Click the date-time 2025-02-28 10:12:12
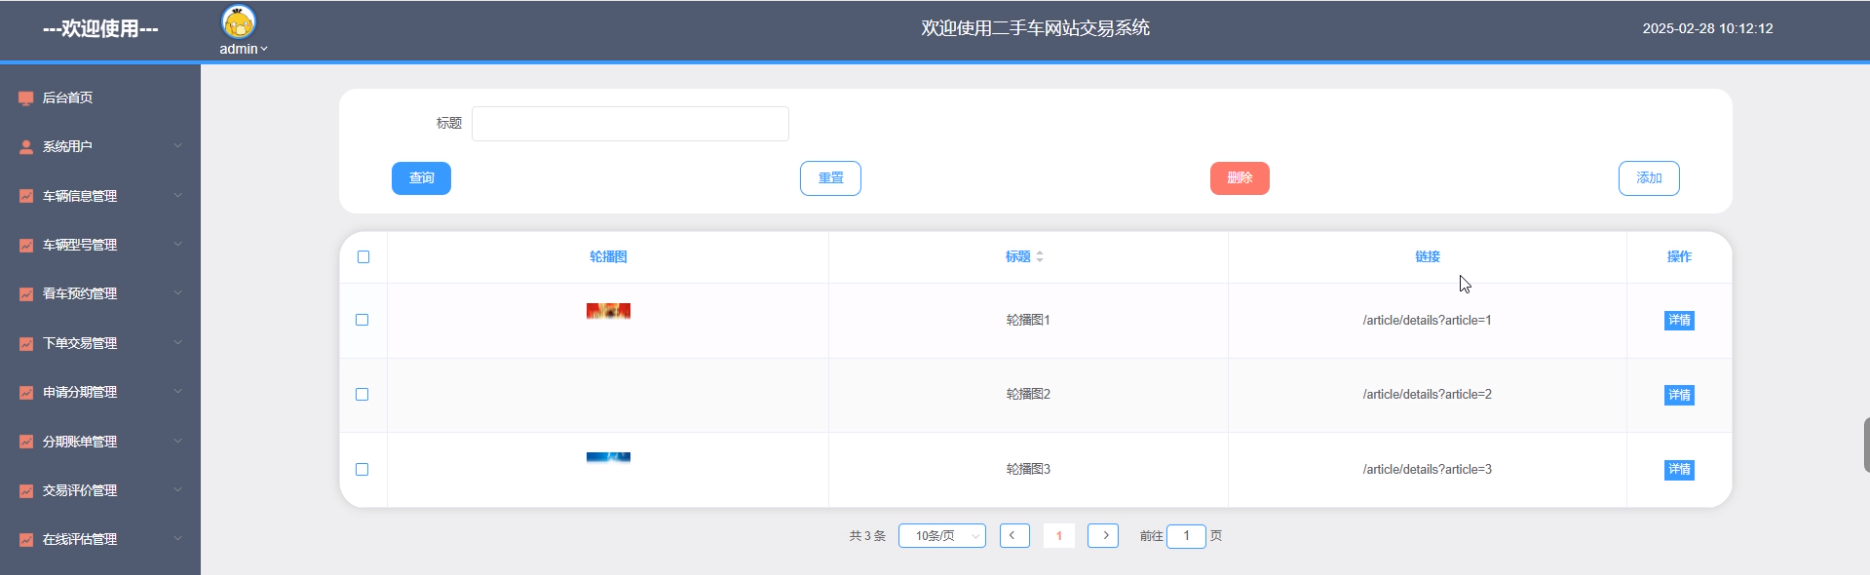 click(x=1707, y=29)
